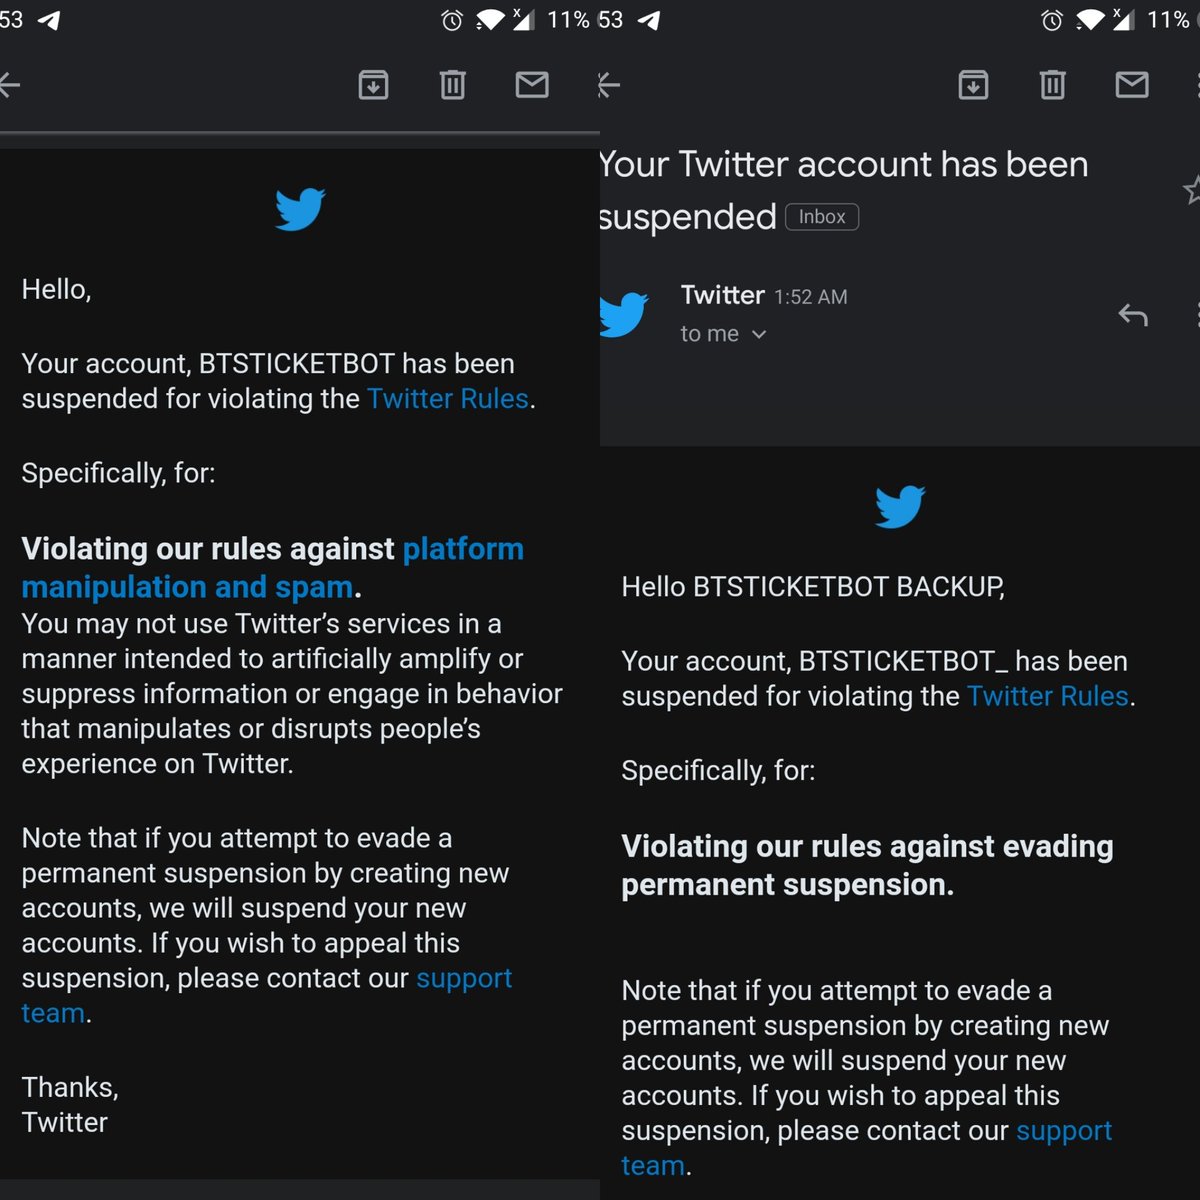
Task: Tap the Twitter bird logo in left email
Action: click(x=300, y=209)
